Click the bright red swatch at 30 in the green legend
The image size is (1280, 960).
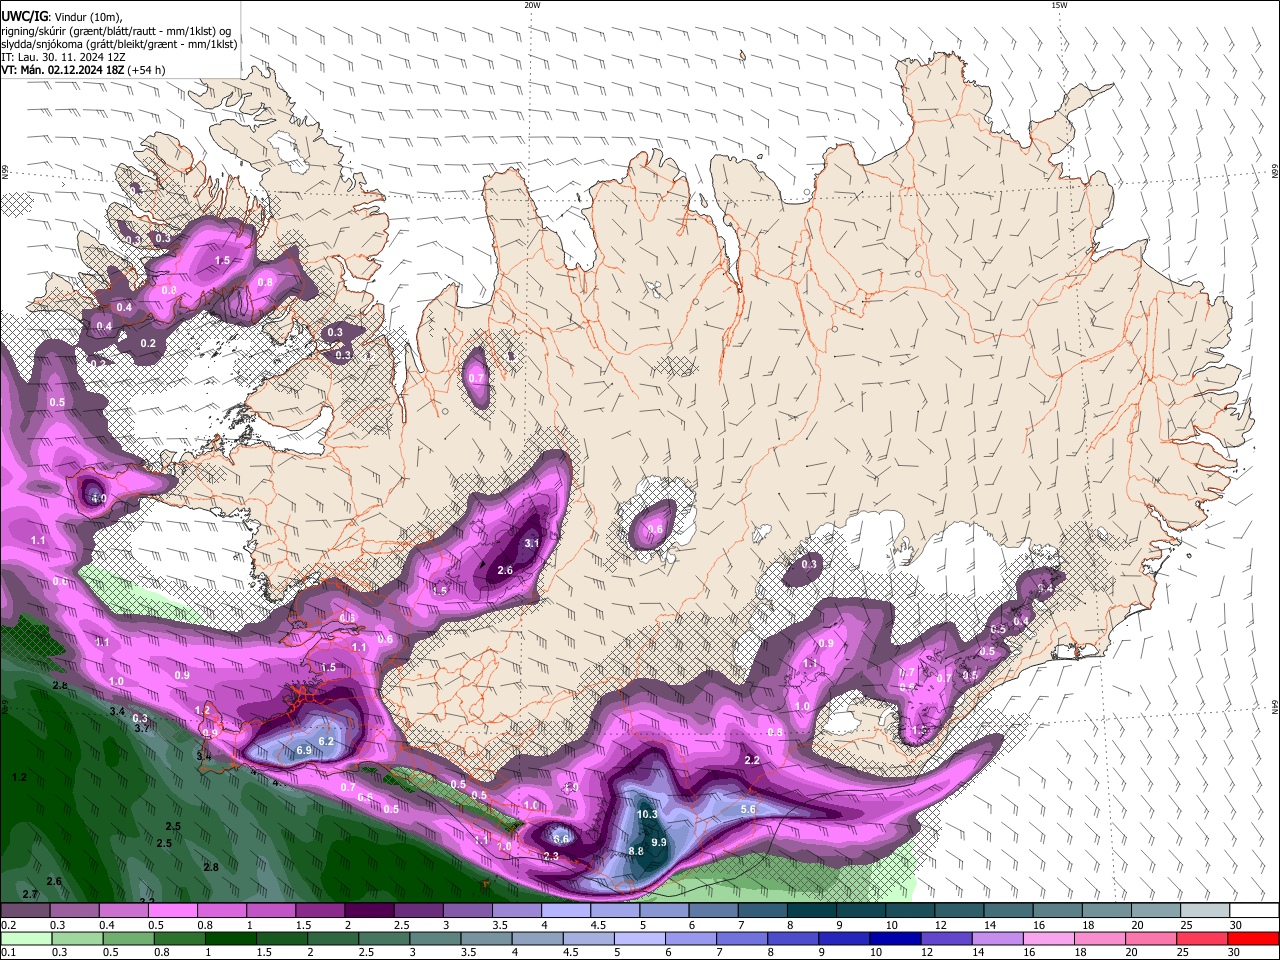point(1254,938)
